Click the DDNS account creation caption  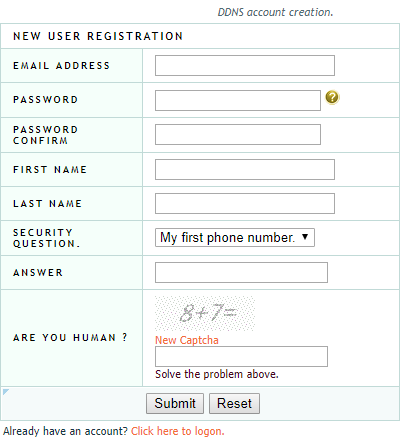pos(275,12)
